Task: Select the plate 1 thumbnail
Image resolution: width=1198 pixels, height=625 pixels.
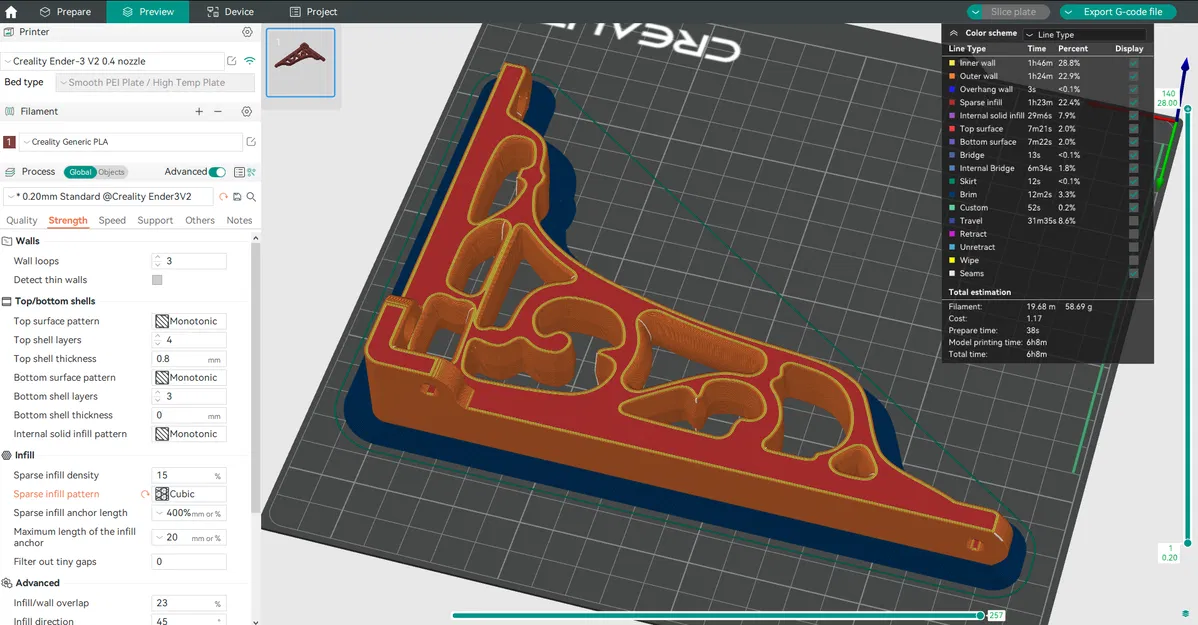Action: [300, 63]
